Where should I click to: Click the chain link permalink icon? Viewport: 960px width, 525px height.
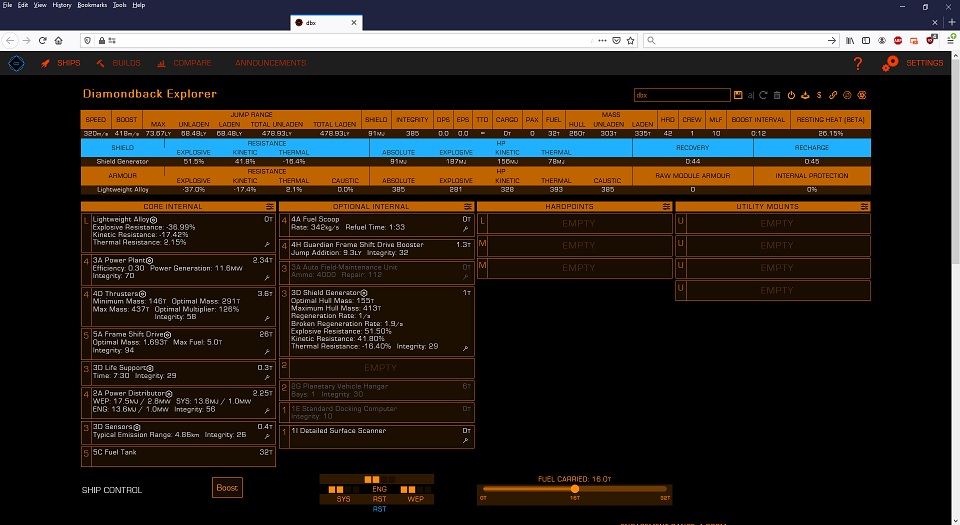click(833, 95)
